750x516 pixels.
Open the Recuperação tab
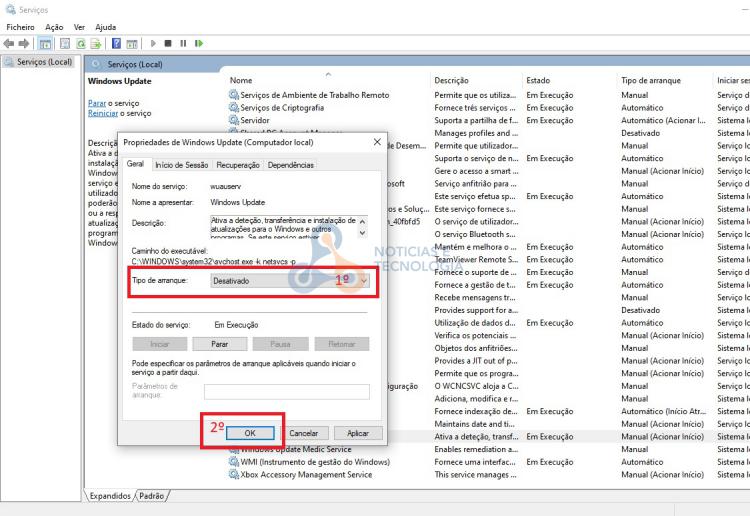pos(238,165)
